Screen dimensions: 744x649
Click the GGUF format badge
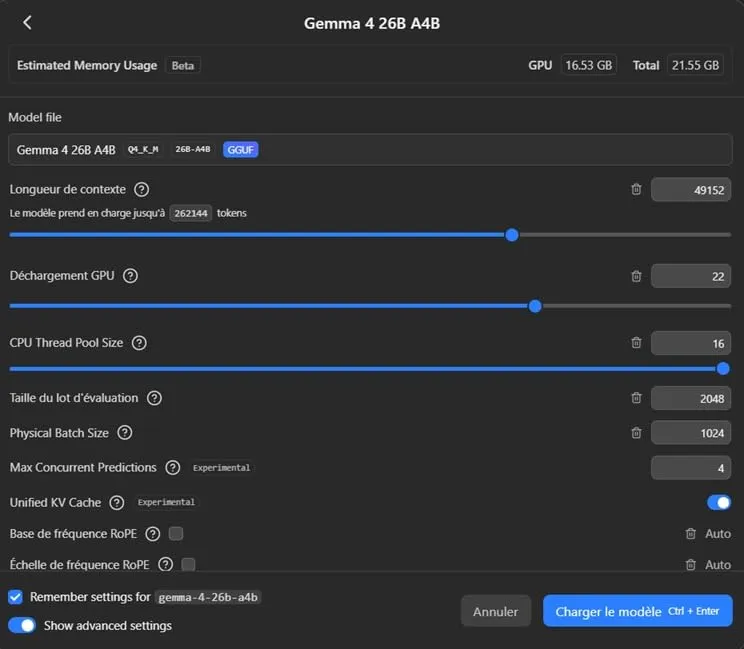[x=241, y=150]
